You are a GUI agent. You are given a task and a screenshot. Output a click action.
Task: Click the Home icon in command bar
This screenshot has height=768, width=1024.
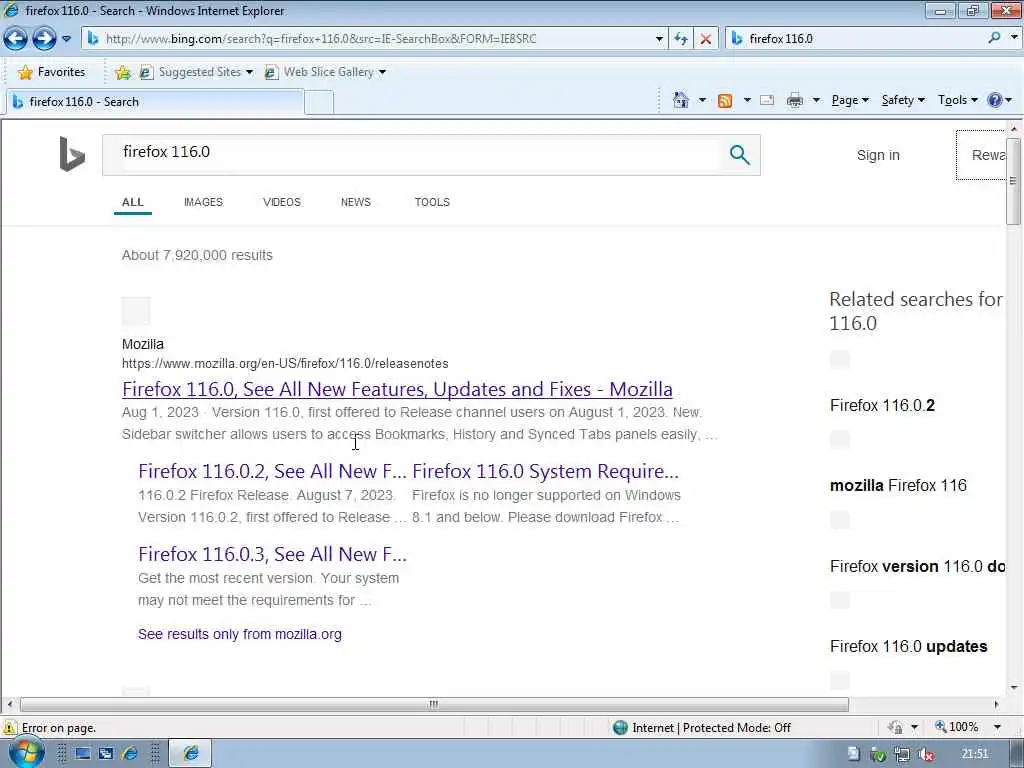[x=680, y=100]
